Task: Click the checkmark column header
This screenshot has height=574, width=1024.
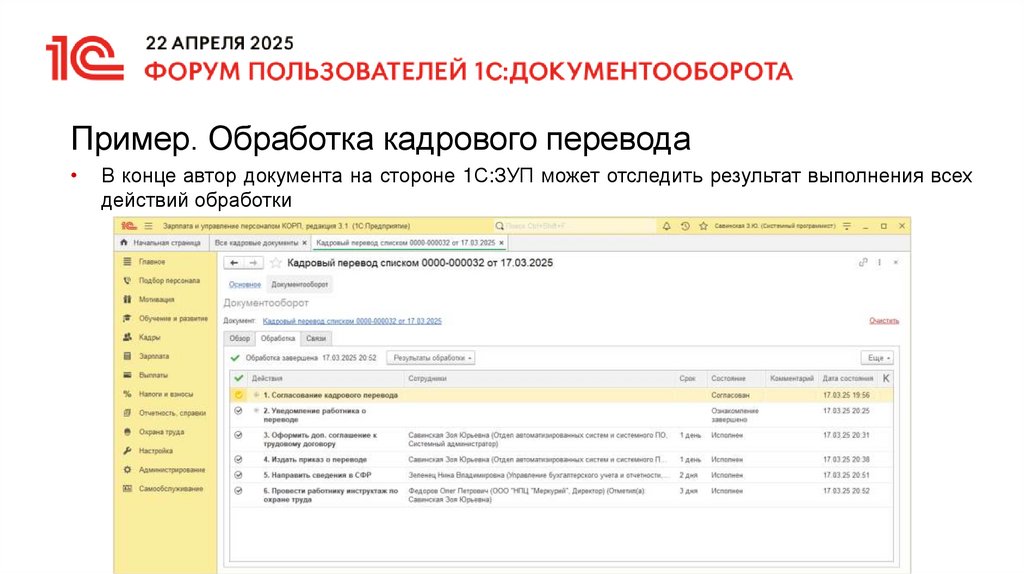Action: tap(238, 378)
